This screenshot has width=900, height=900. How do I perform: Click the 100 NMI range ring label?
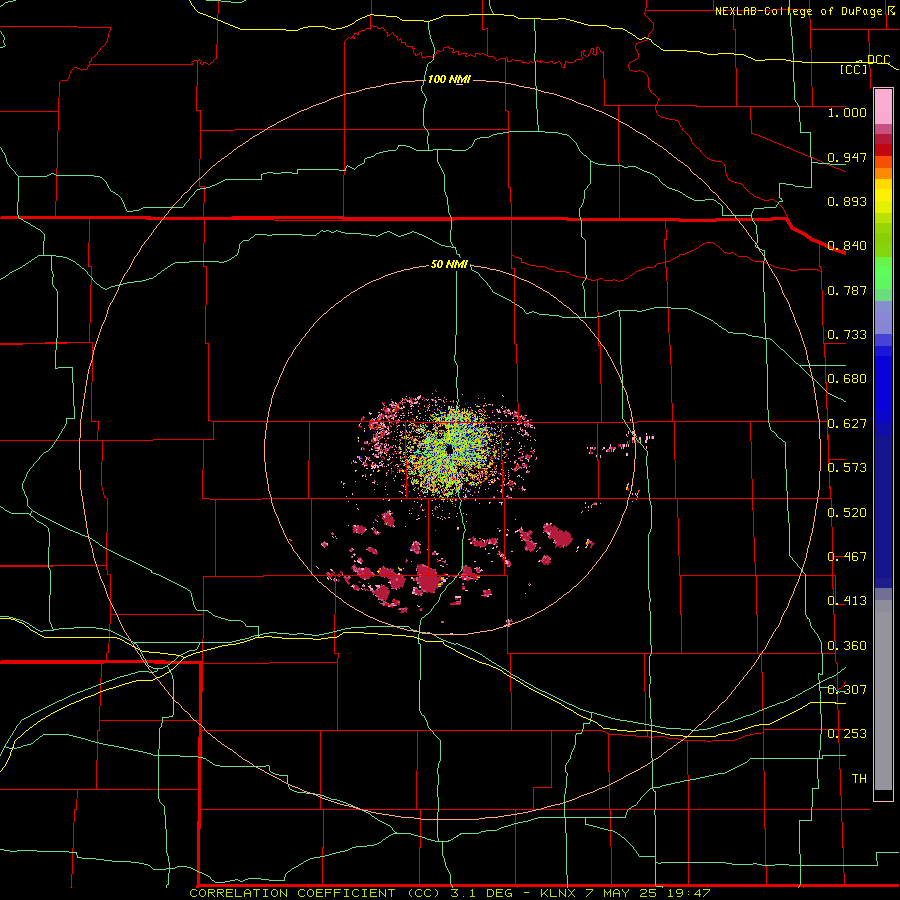click(x=449, y=79)
